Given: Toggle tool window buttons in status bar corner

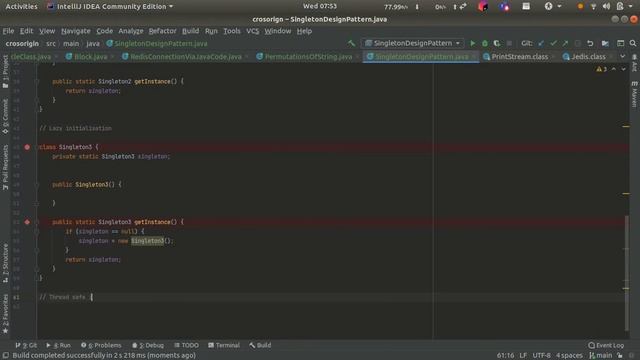Looking at the screenshot, I should pyautogui.click(x=6, y=356).
